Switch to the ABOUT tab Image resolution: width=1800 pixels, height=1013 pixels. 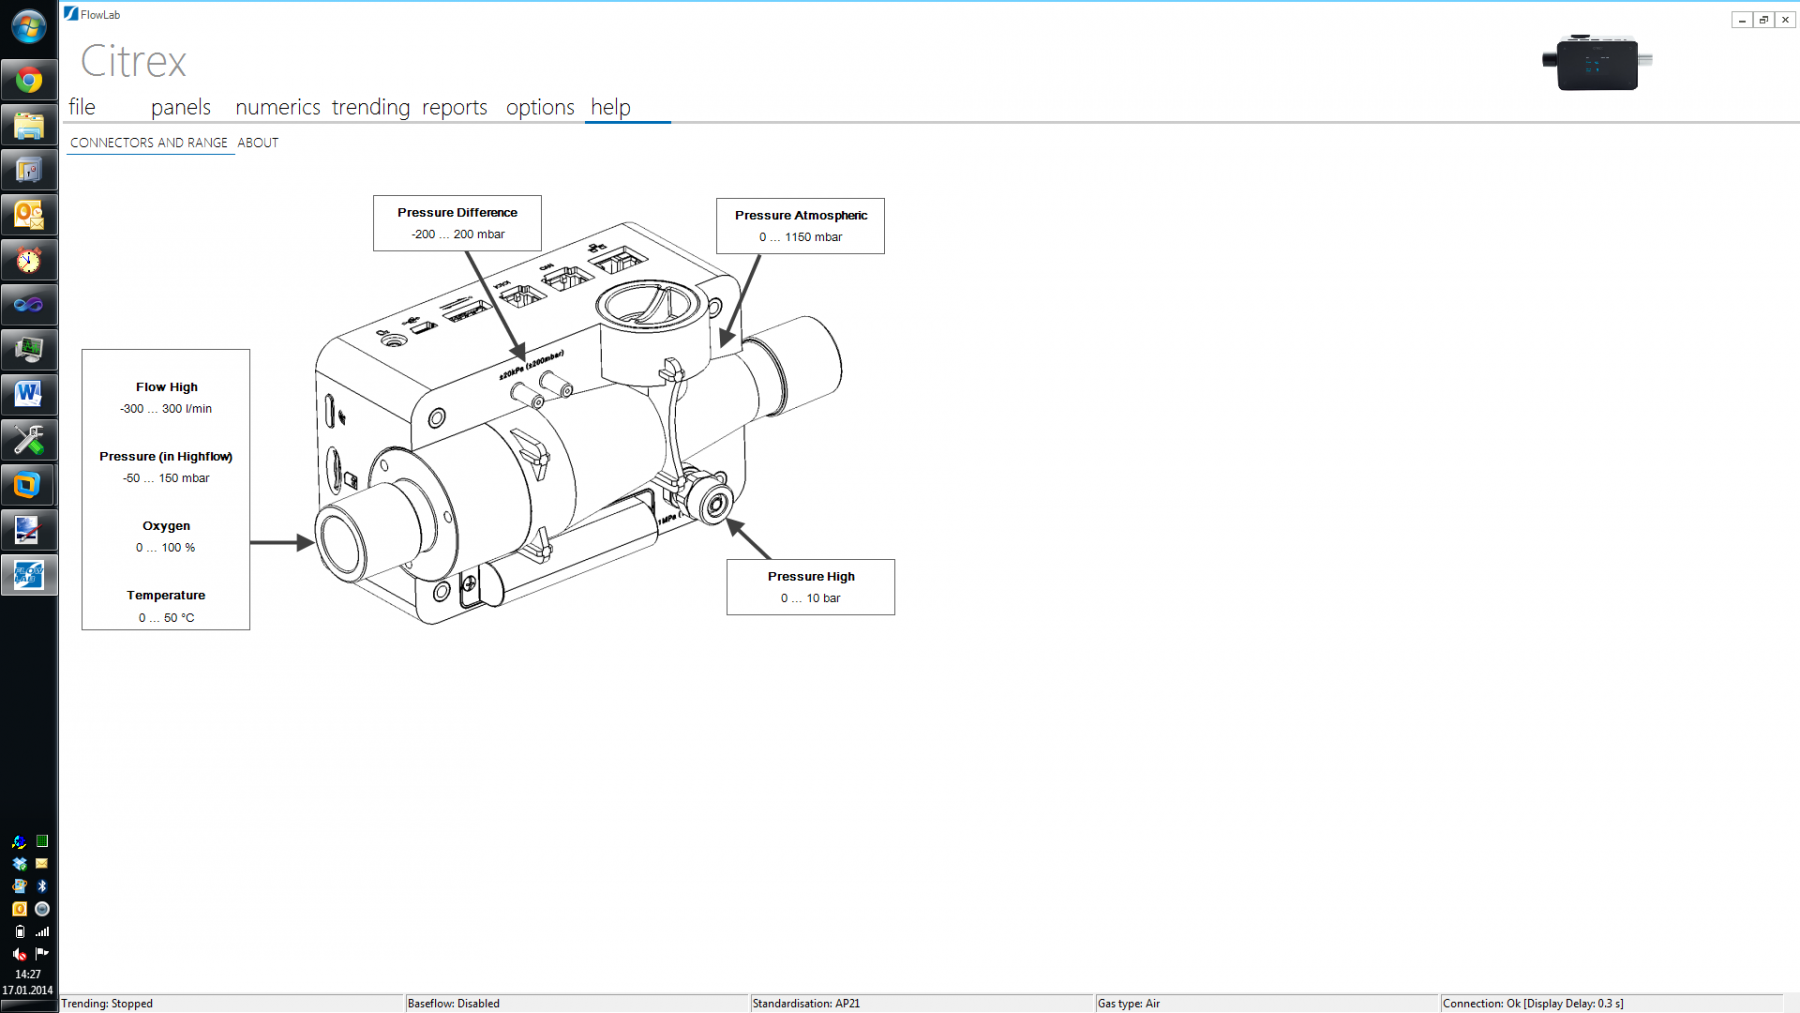pyautogui.click(x=257, y=142)
